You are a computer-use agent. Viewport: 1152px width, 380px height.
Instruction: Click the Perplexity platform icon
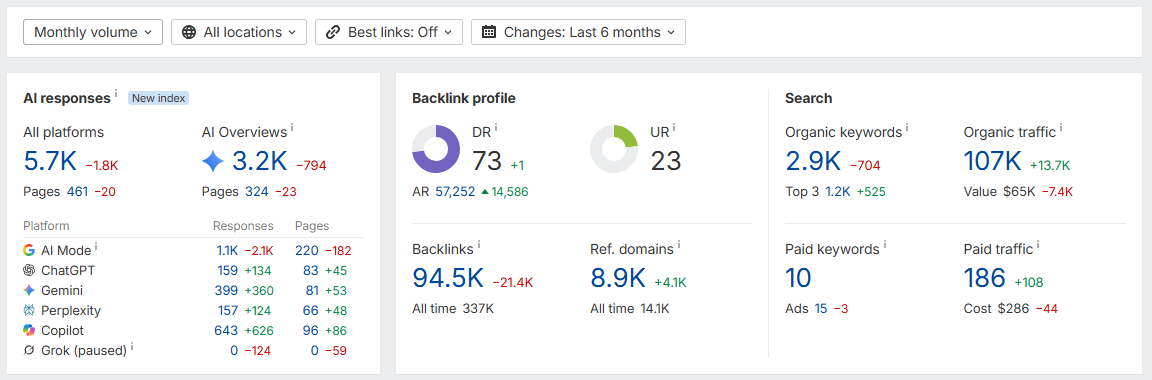tap(29, 310)
